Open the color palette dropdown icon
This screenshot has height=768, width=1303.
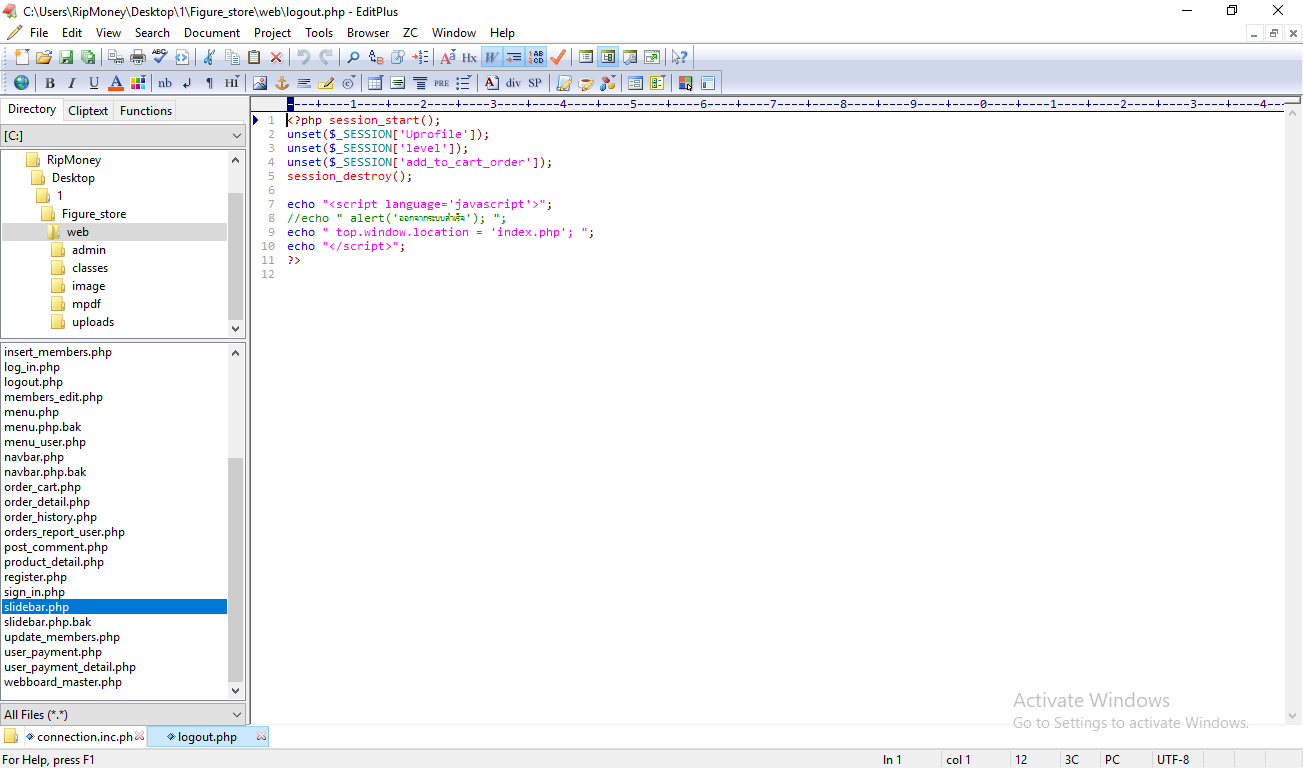coord(137,83)
